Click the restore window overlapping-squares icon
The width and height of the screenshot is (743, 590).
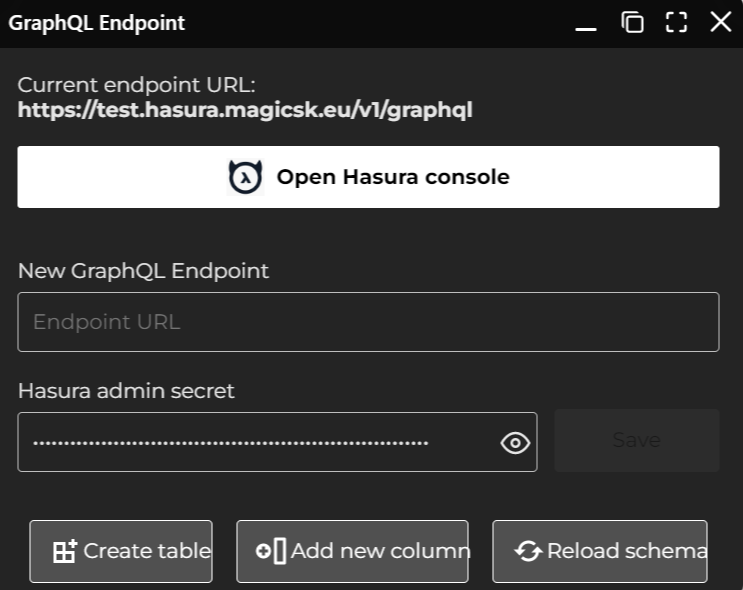(x=632, y=22)
